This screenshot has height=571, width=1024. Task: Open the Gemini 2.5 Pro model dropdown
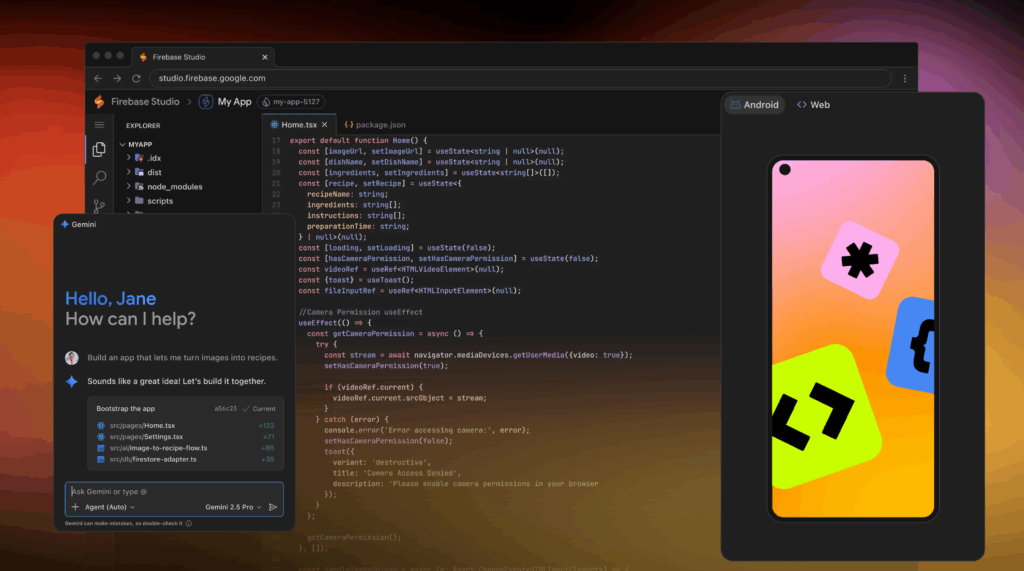(x=233, y=507)
